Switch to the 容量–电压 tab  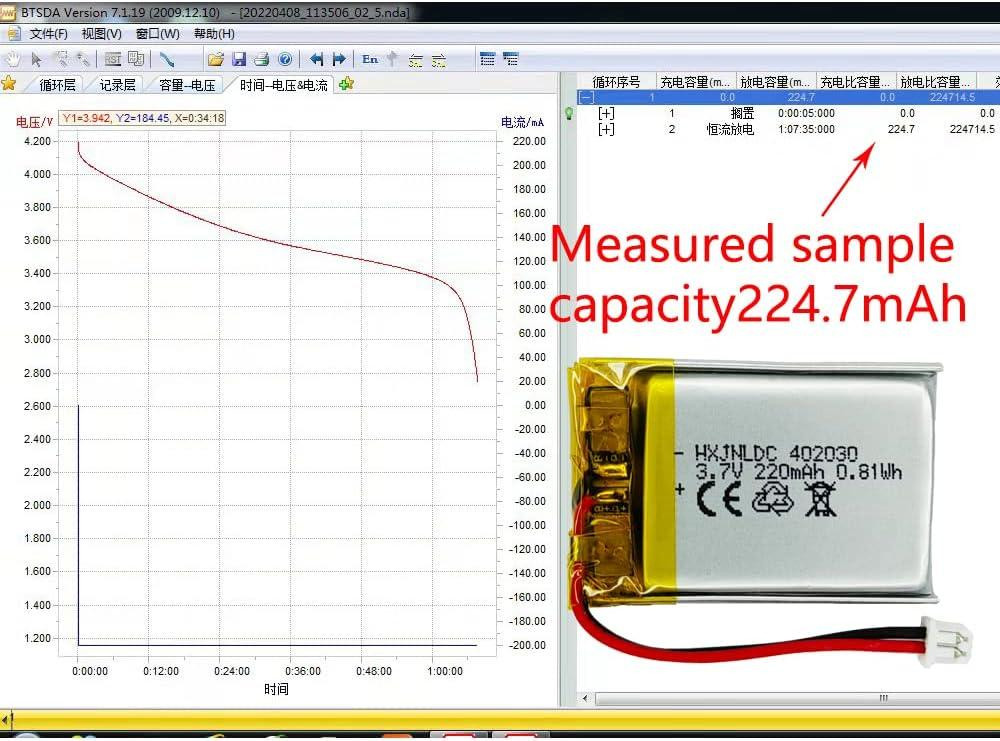(x=187, y=85)
